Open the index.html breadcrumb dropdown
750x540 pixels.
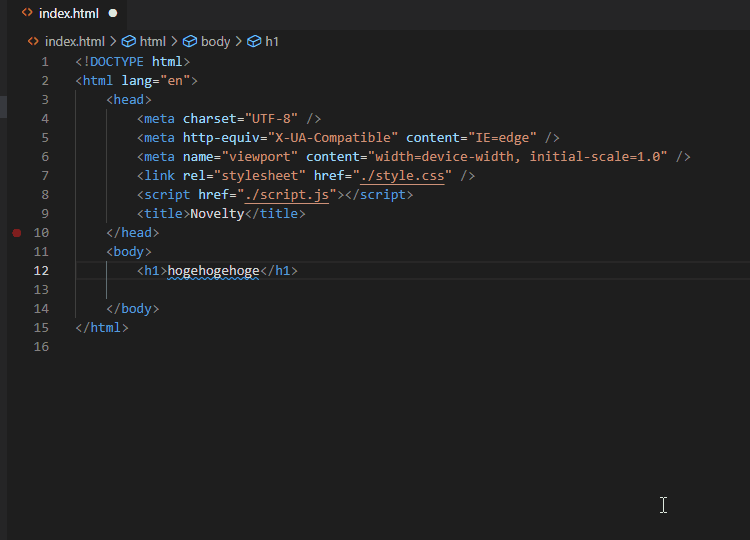(x=74, y=41)
